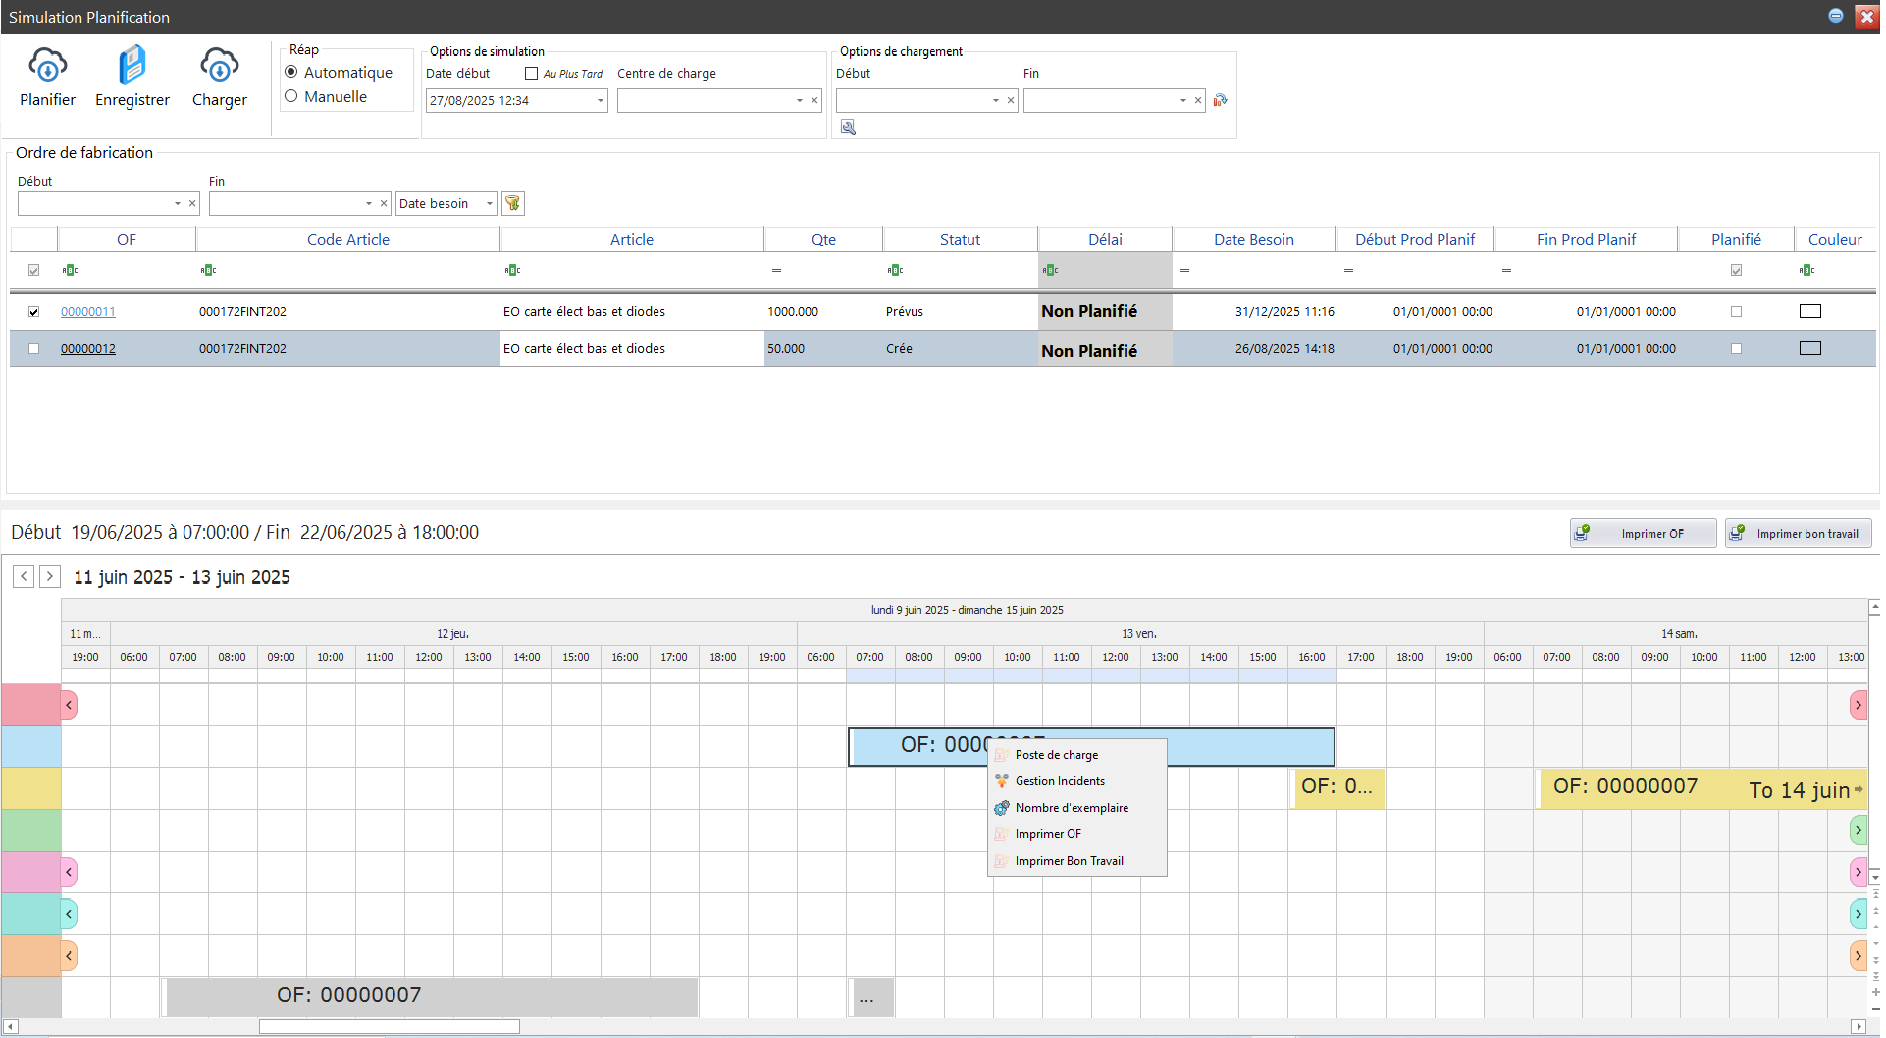Enable the Au Plus Tard checkbox
1886x1038 pixels.
(x=532, y=74)
